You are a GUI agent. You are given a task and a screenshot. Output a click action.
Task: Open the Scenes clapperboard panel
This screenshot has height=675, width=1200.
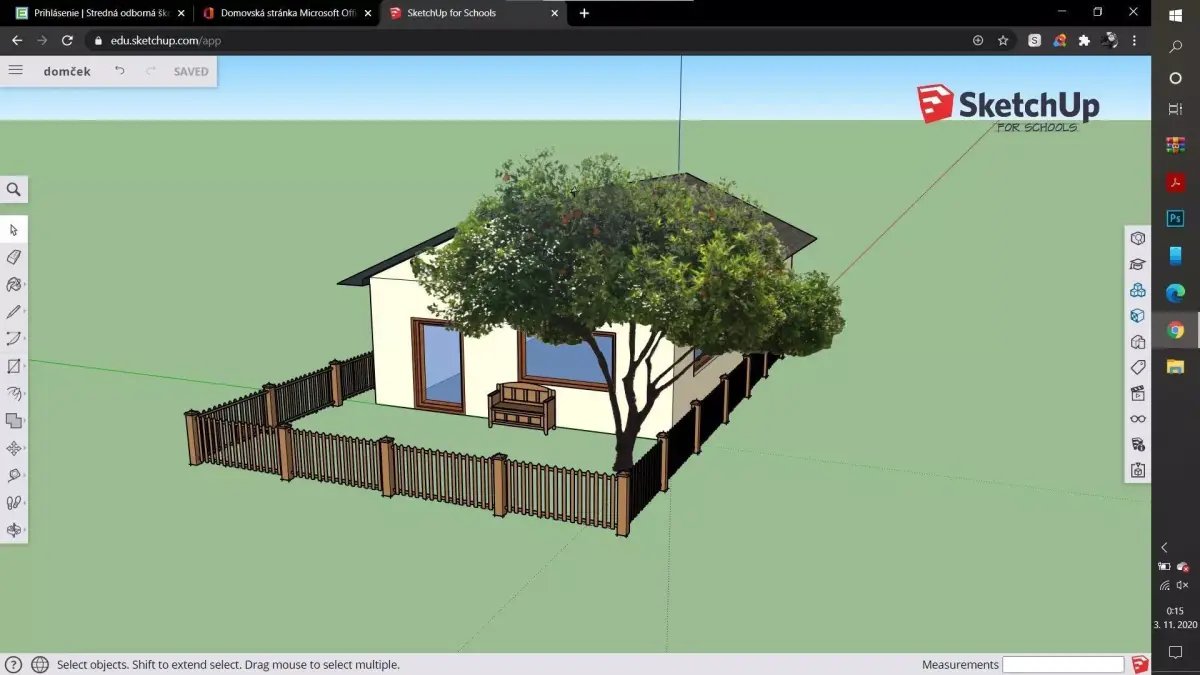[1138, 393]
